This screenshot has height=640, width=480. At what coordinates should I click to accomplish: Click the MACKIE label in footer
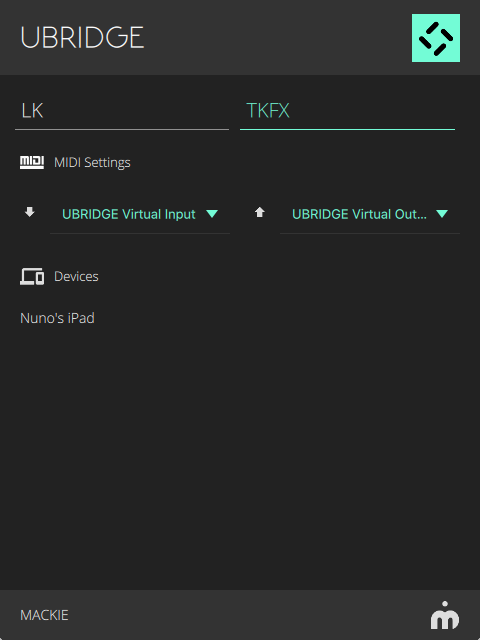click(44, 615)
